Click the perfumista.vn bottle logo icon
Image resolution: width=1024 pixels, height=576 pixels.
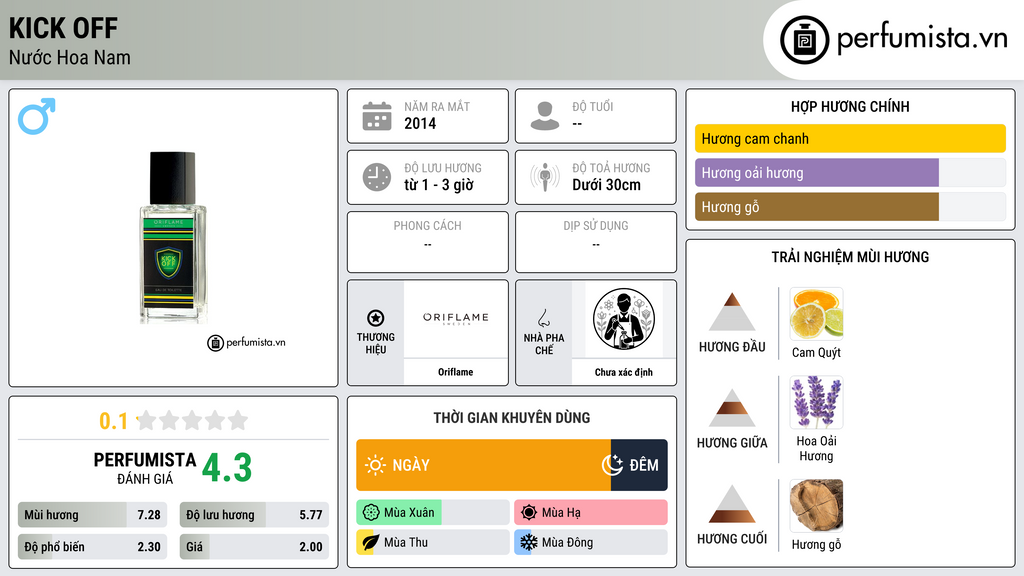tap(804, 40)
